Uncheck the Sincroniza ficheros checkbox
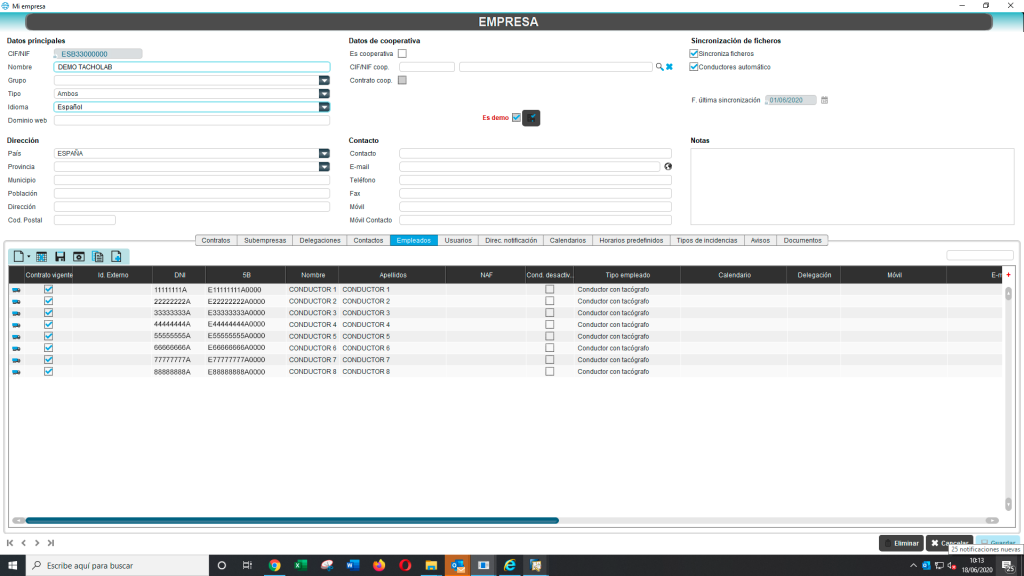This screenshot has height=576, width=1024. pyautogui.click(x=694, y=53)
